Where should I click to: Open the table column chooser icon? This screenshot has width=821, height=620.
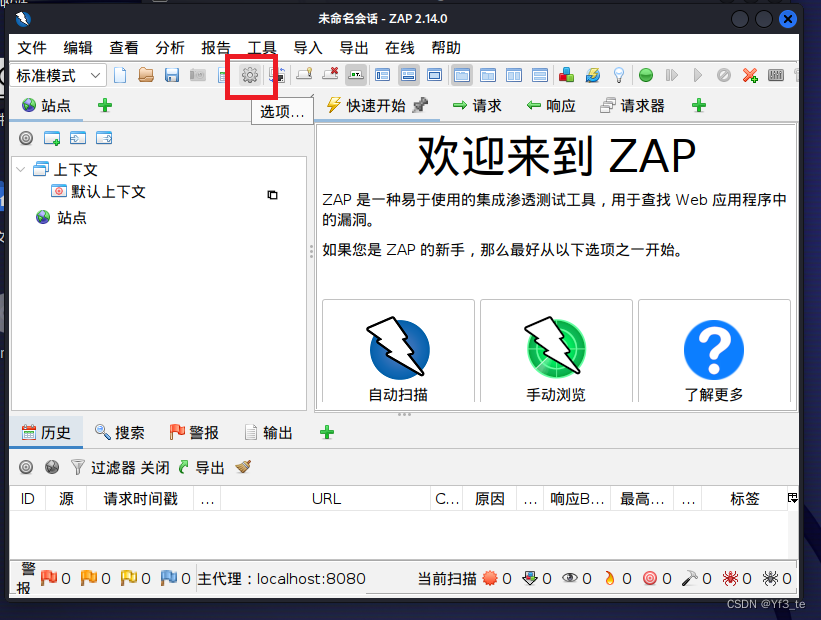793,498
